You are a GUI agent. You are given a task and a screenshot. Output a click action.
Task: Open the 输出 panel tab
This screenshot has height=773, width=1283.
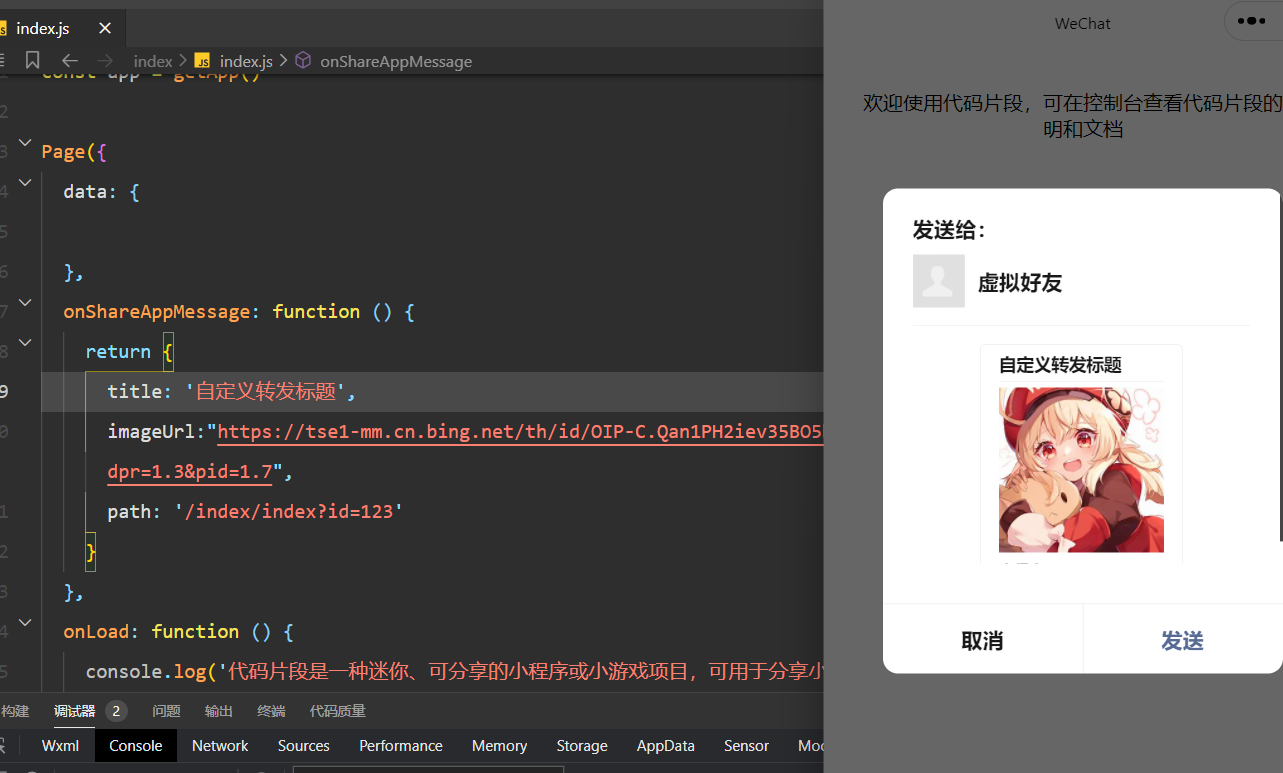click(x=218, y=711)
